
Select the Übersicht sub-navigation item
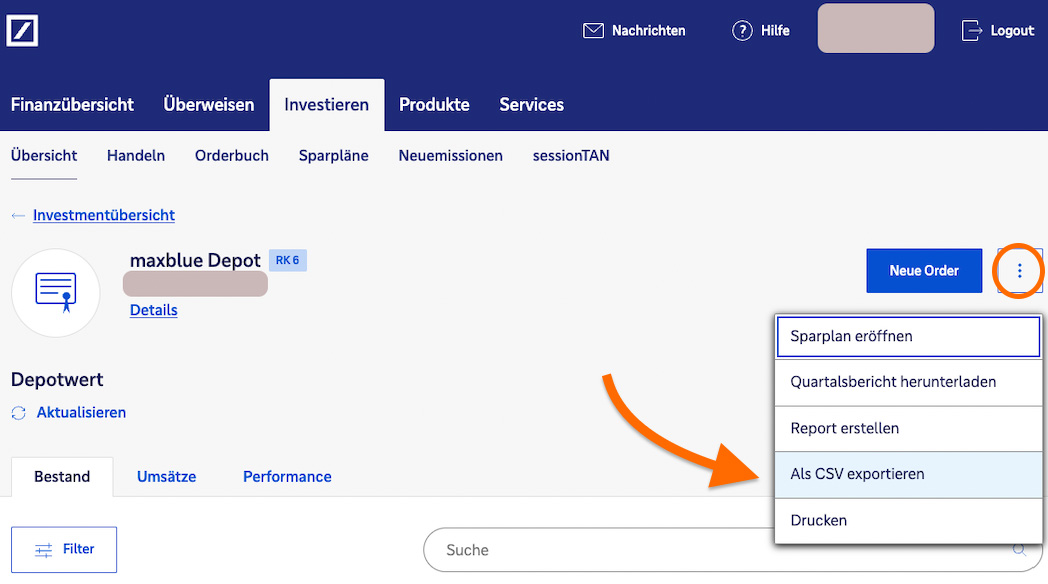click(x=44, y=156)
